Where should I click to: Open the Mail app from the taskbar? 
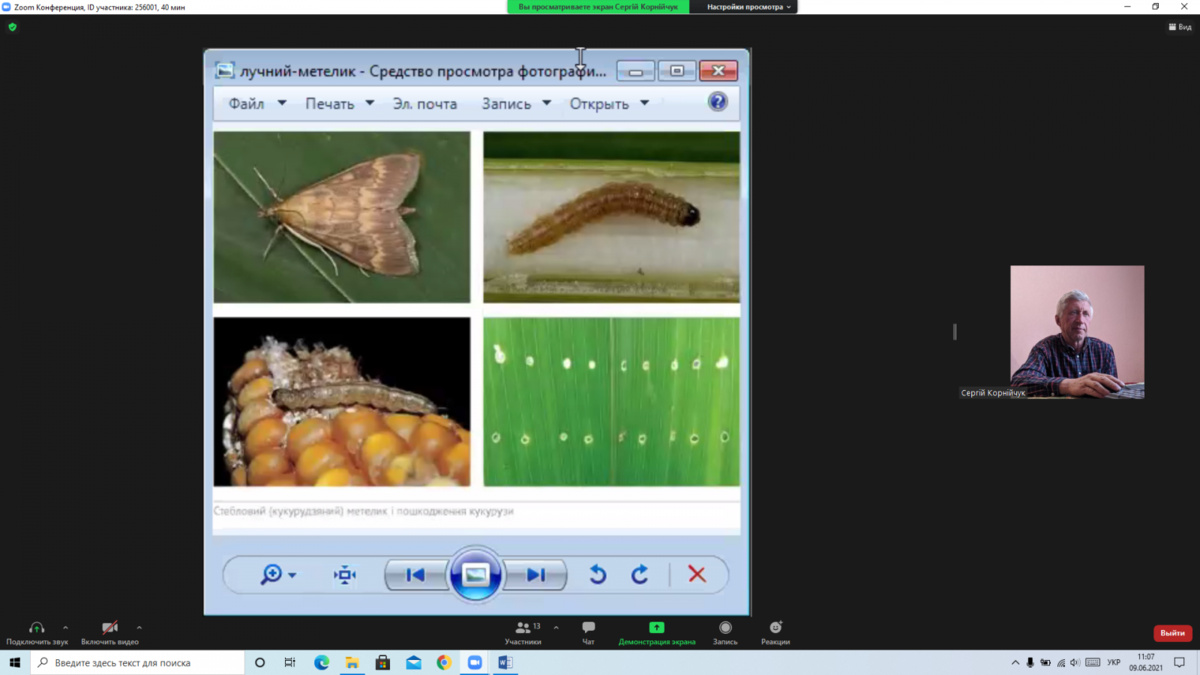point(414,662)
